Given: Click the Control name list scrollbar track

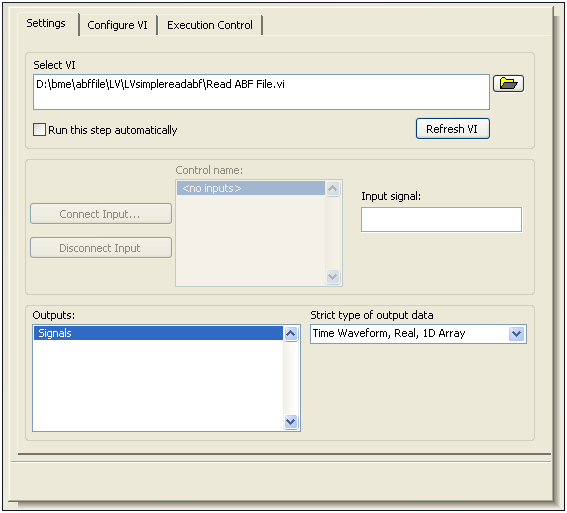Looking at the screenshot, I should coord(333,233).
